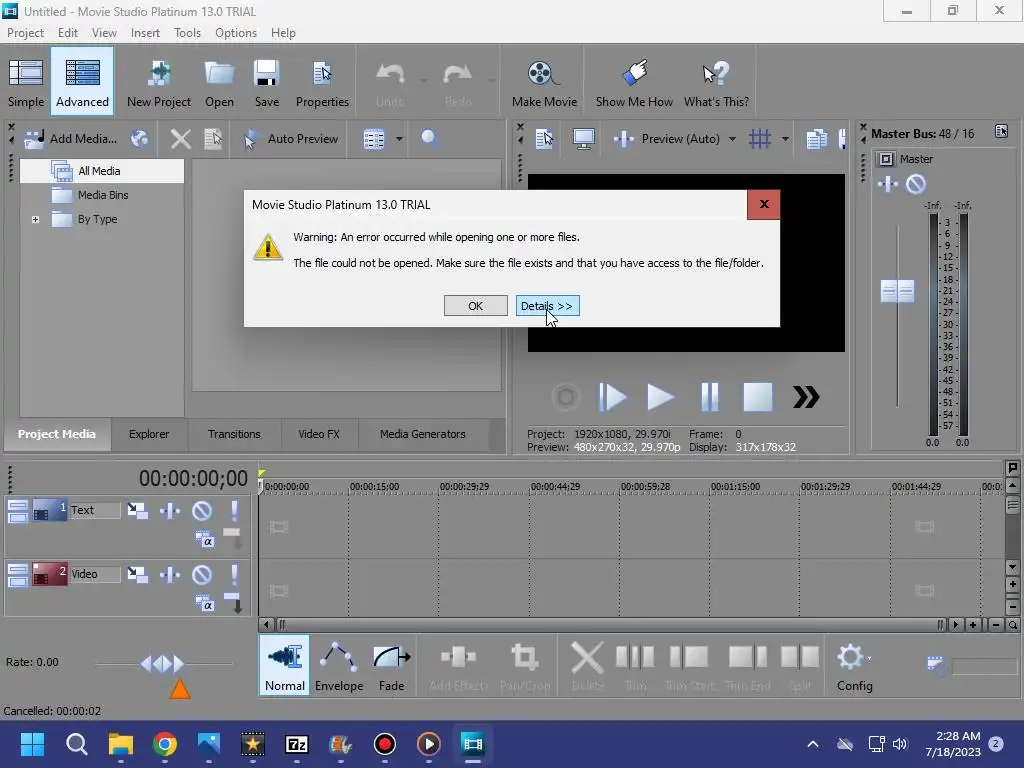The height and width of the screenshot is (768, 1024).
Task: Select the Normal edit tool
Action: pos(284,665)
